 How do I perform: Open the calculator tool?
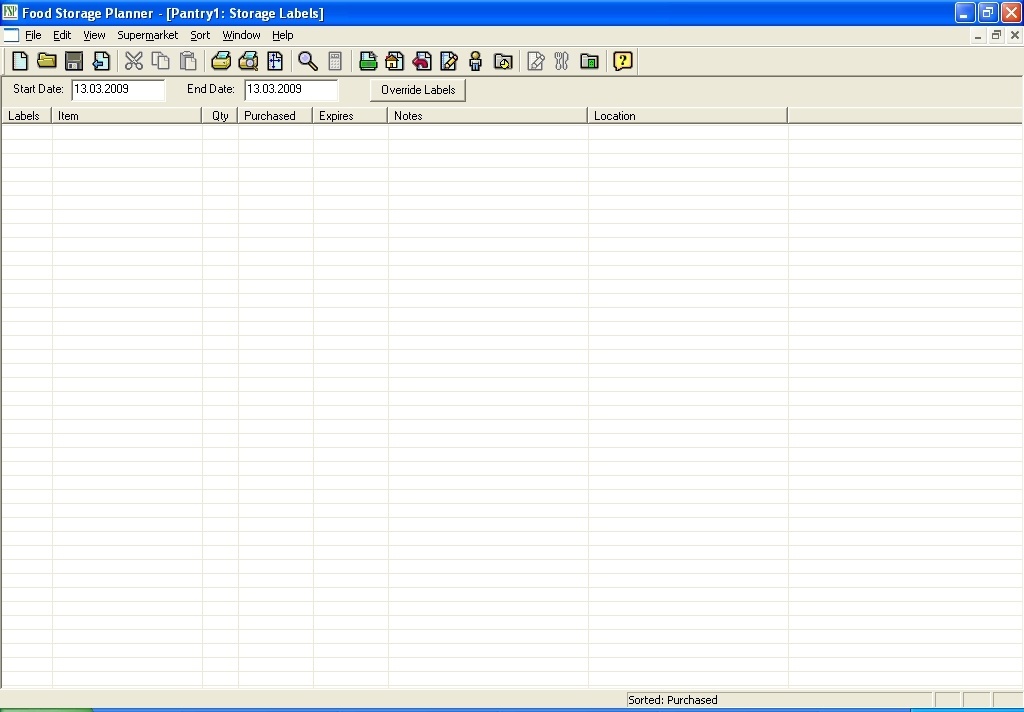334,61
